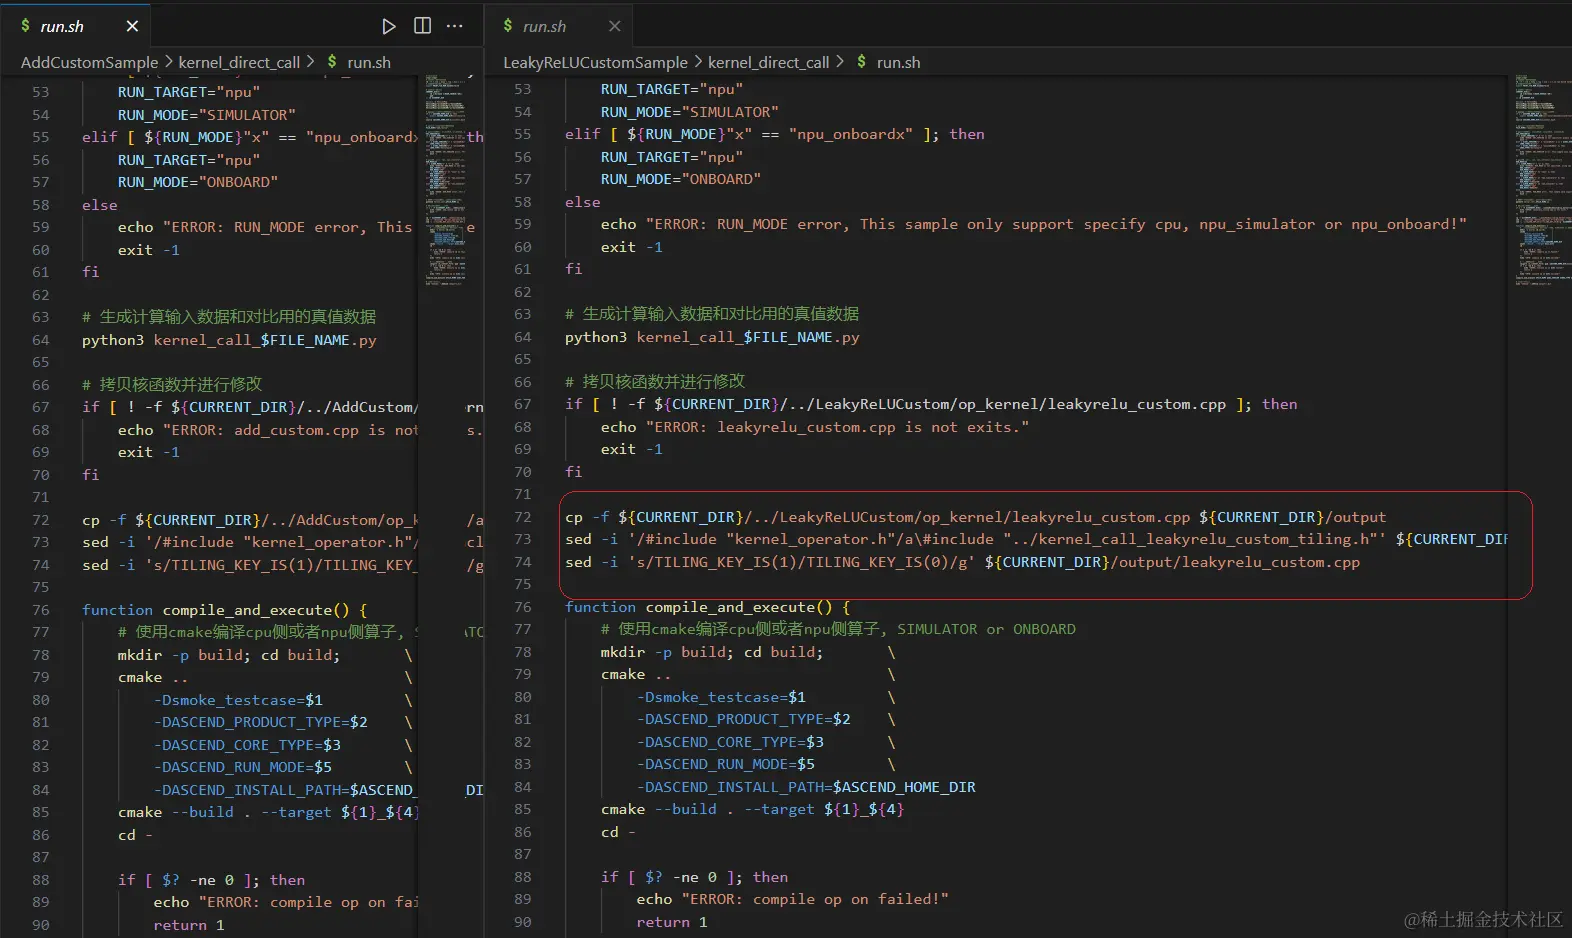Select line number 67 in the right pane

(x=522, y=404)
